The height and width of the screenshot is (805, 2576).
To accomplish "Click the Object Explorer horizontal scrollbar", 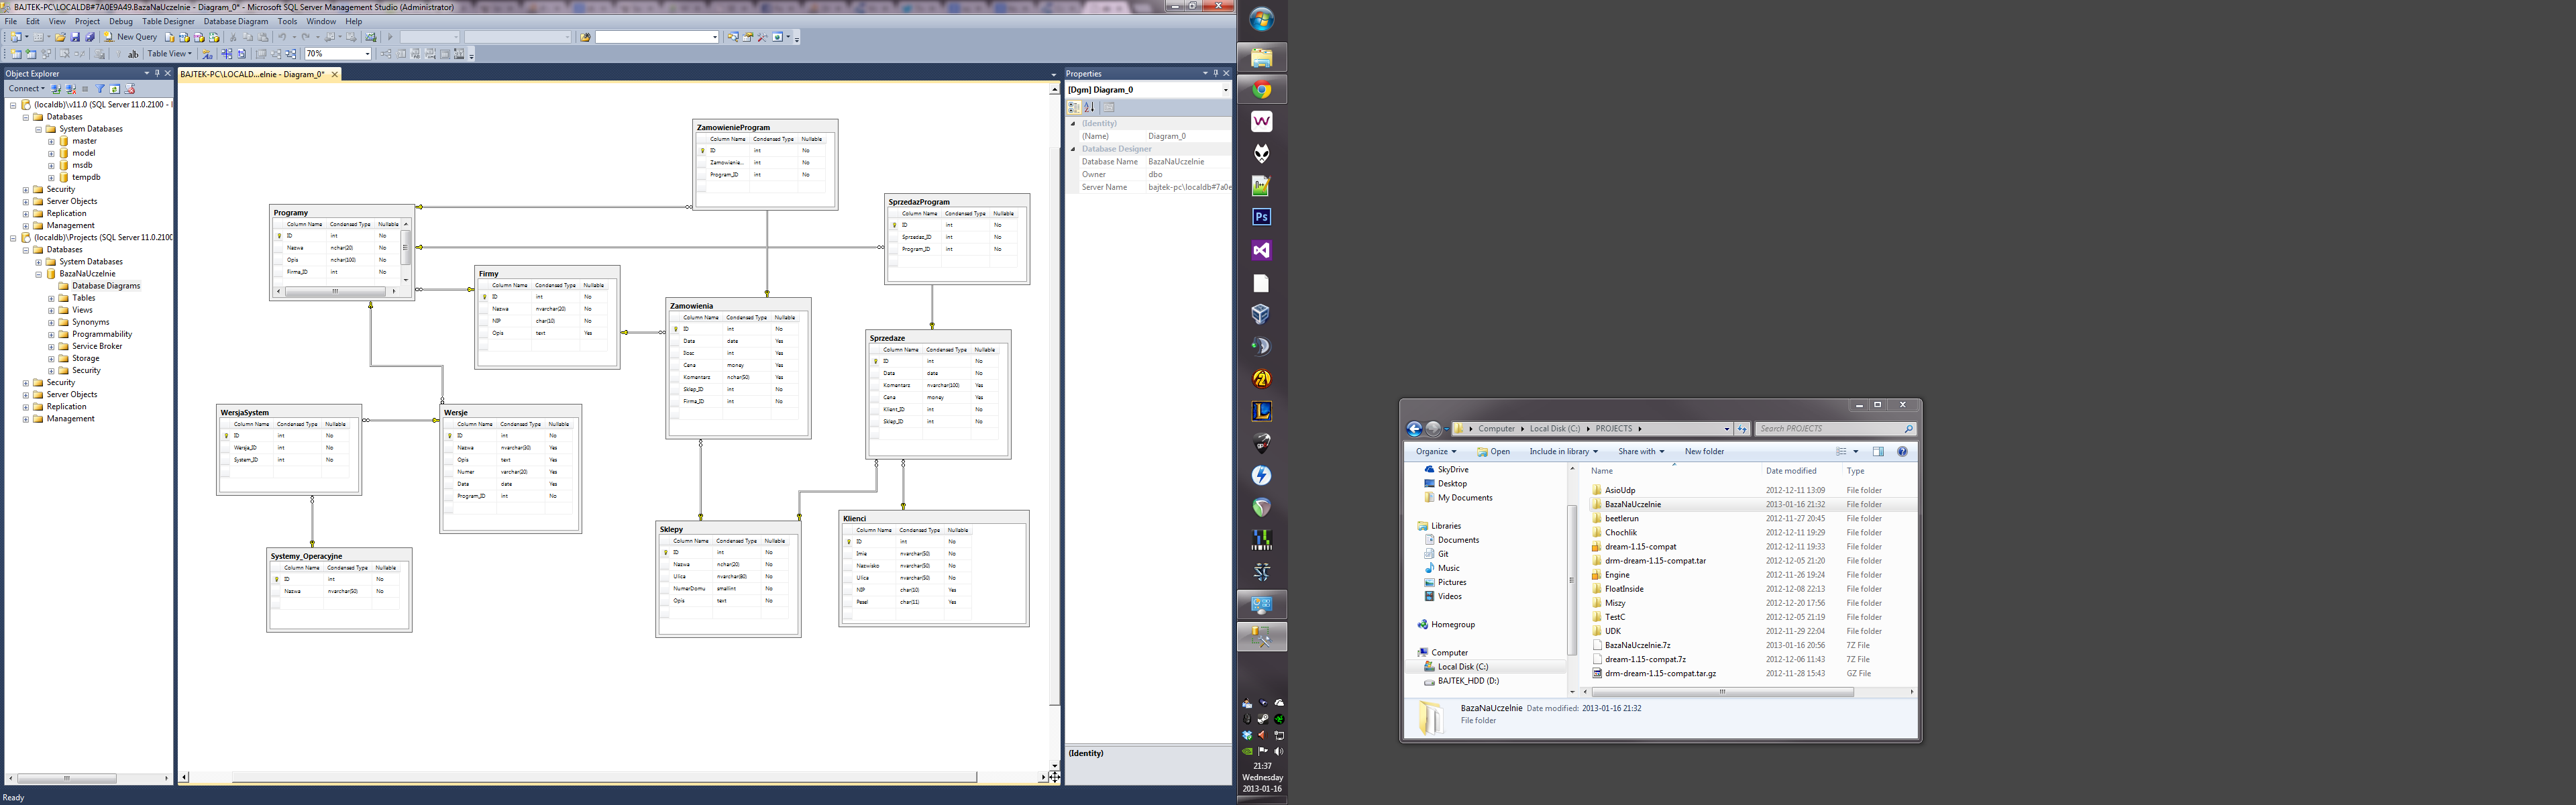I will (67, 778).
